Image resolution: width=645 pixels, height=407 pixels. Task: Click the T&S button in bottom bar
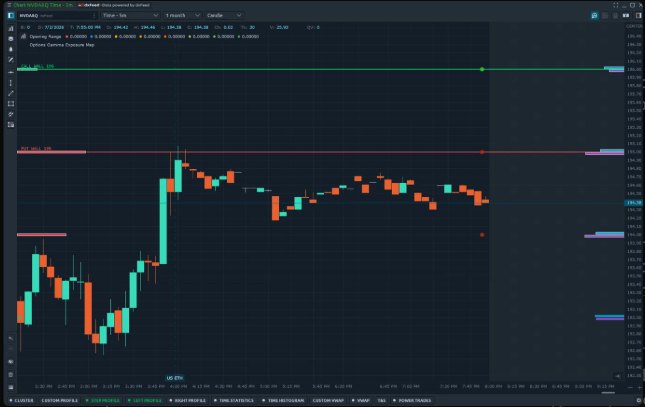(382, 400)
